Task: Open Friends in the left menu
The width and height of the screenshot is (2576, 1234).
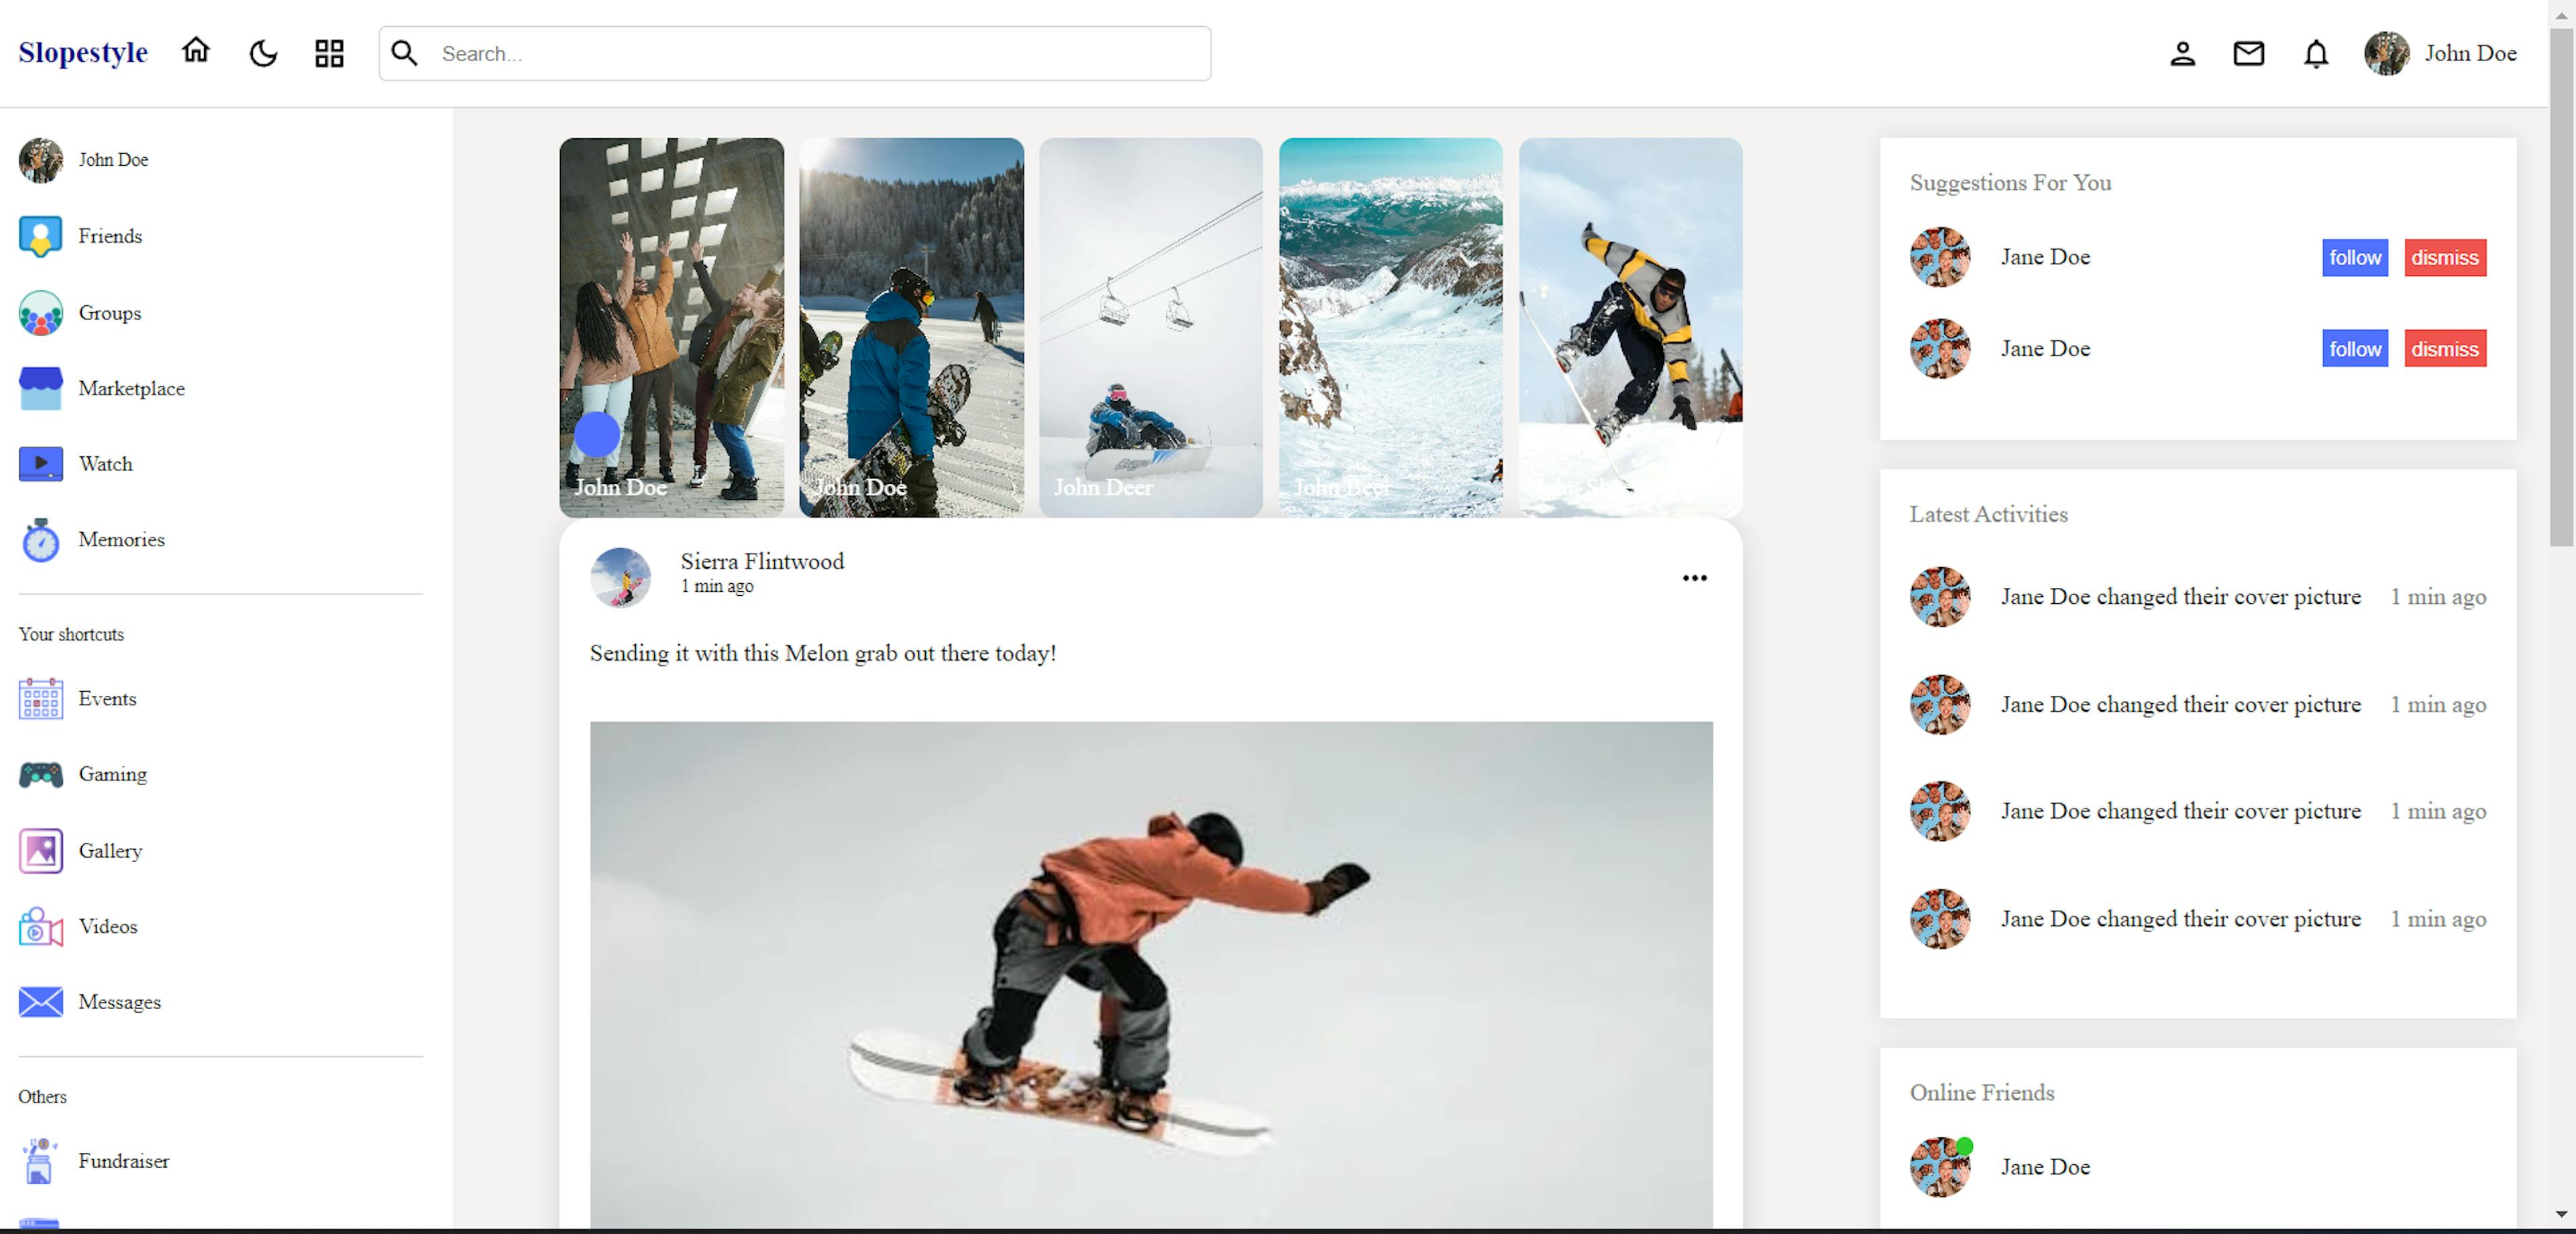Action: (x=109, y=236)
